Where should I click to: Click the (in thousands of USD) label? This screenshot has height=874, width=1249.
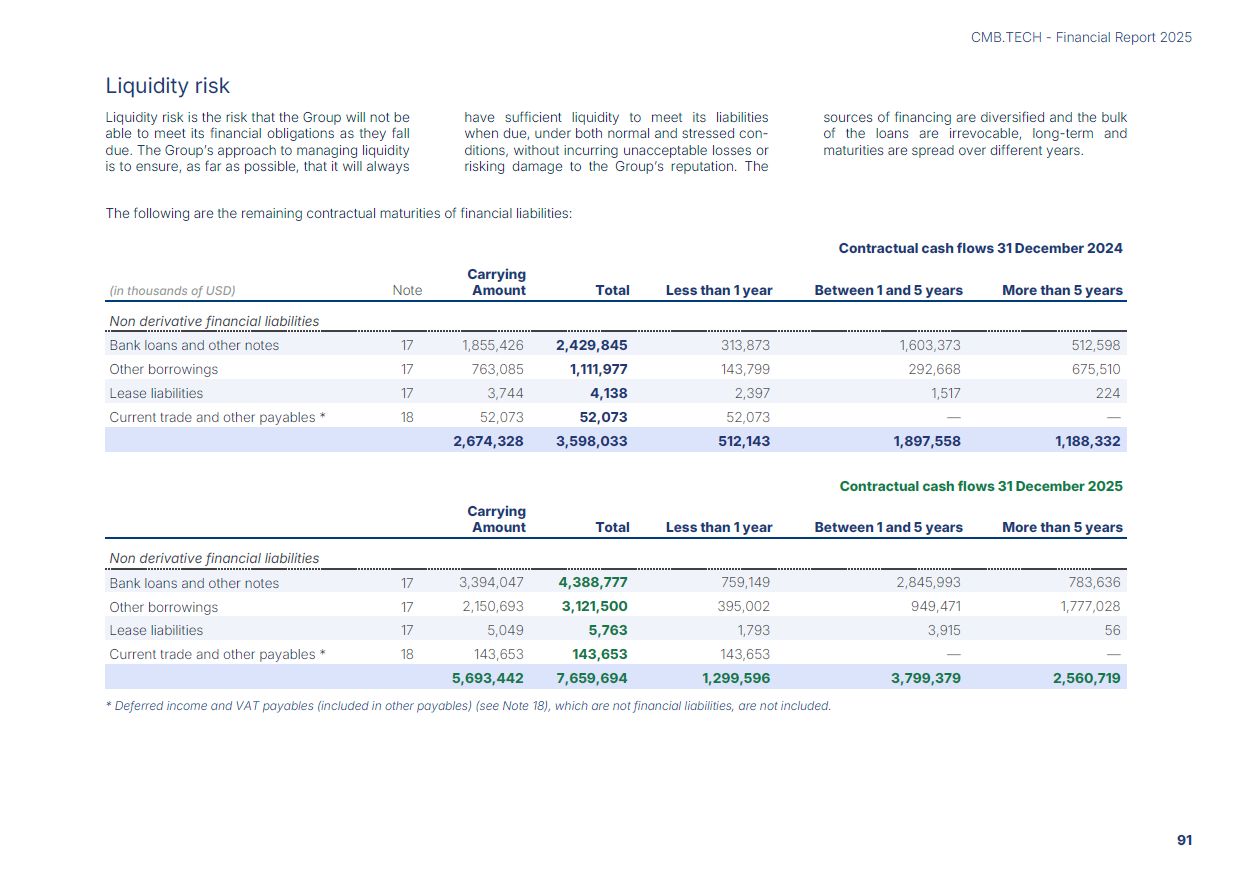point(172,291)
